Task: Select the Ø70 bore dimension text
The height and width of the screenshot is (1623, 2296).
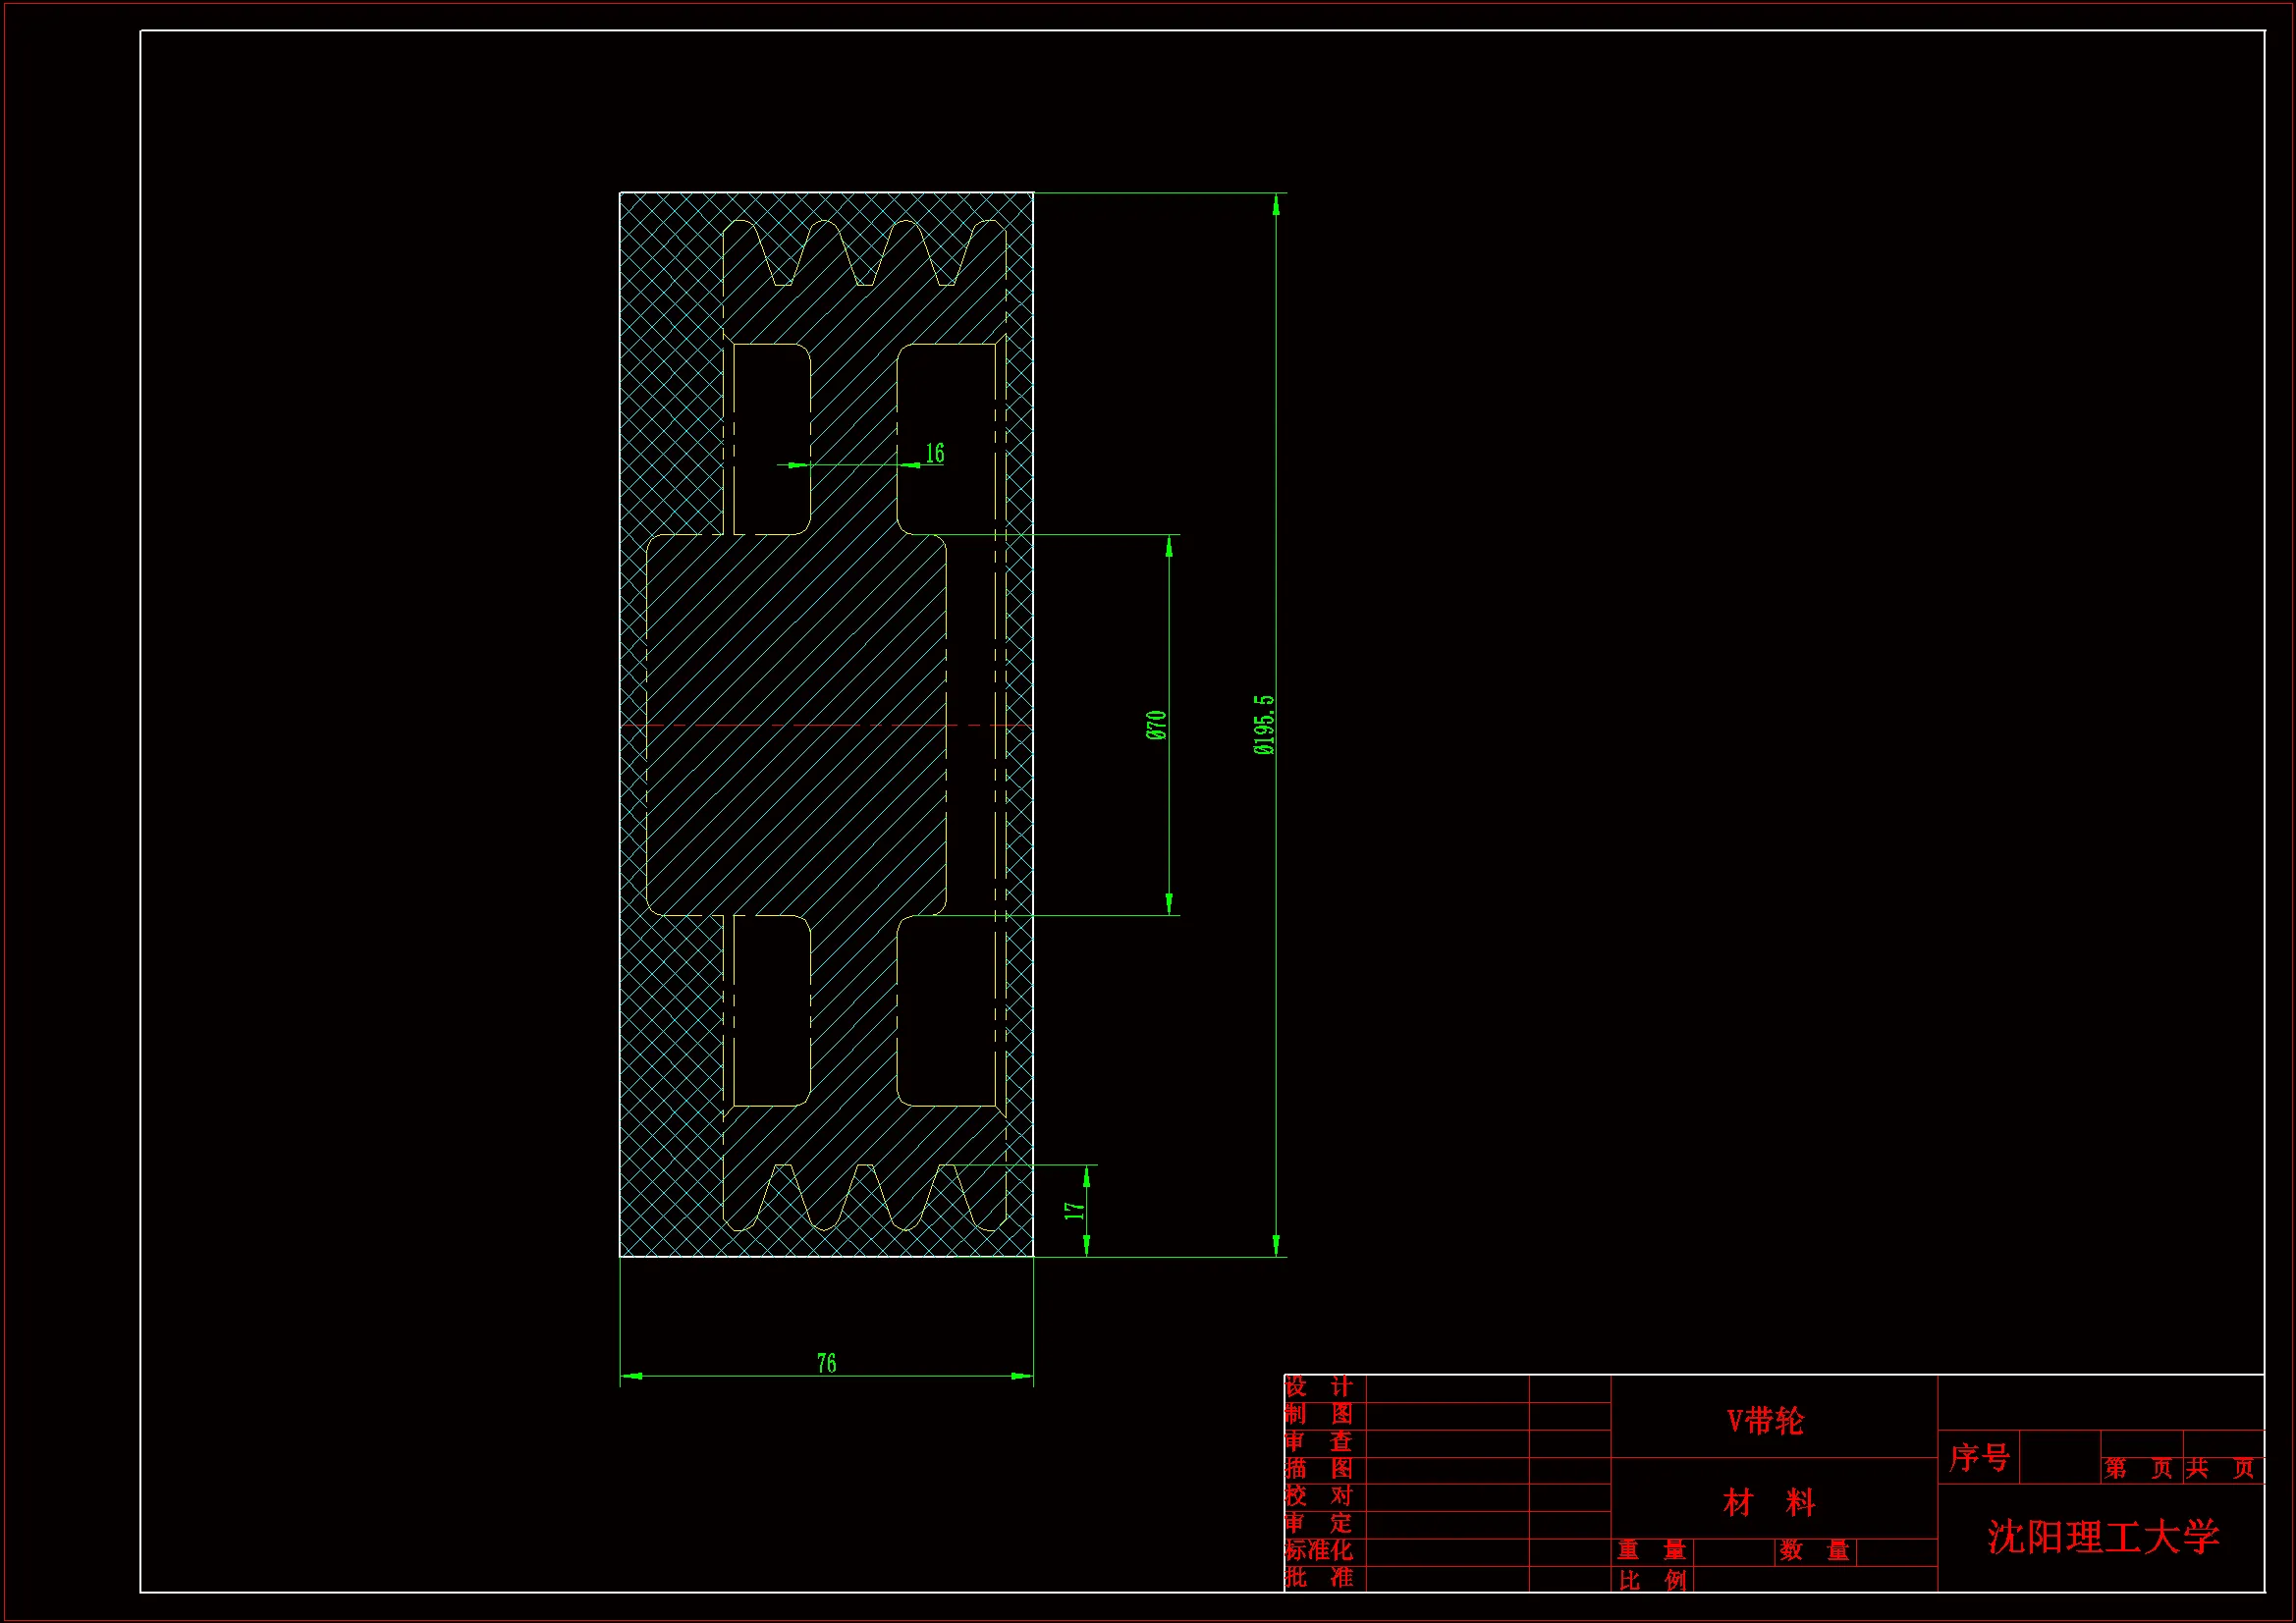Action: tap(1156, 725)
